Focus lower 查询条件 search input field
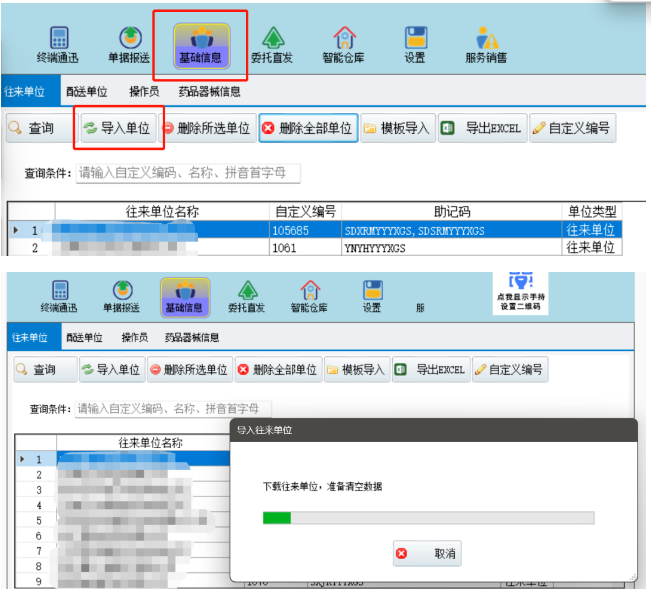Screen dimensions: 651x597 (x=173, y=409)
